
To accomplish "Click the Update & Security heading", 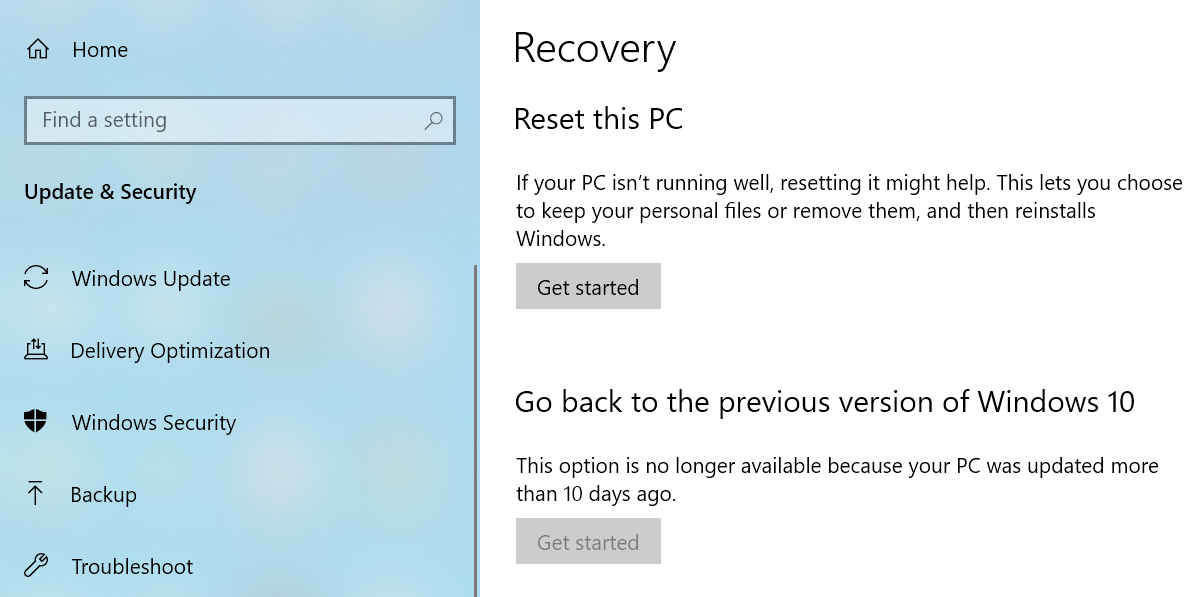I will click(110, 192).
